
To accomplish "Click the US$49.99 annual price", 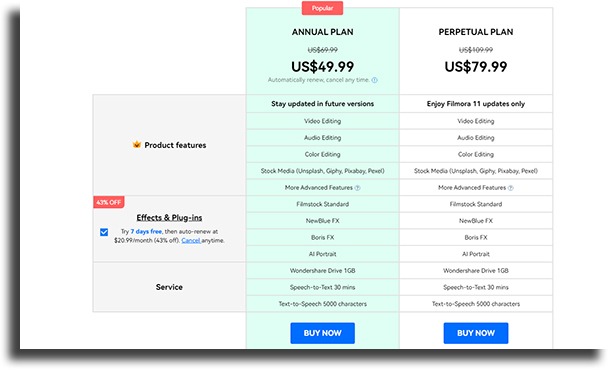I will (323, 67).
